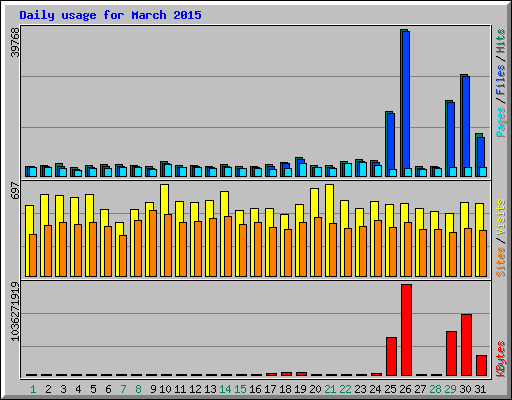Click green day label 14 on the x-axis
This screenshot has height=400, width=512.
click(x=225, y=389)
